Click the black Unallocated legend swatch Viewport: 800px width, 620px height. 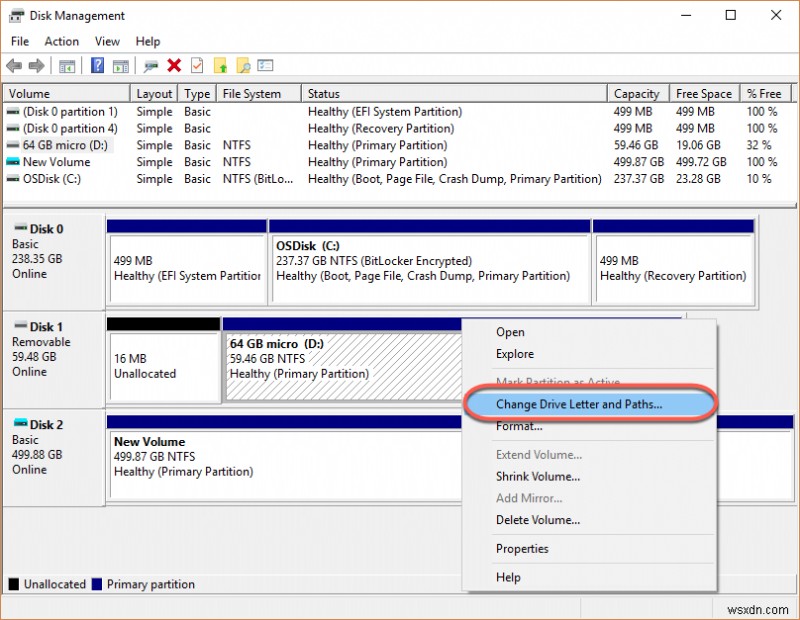point(14,584)
